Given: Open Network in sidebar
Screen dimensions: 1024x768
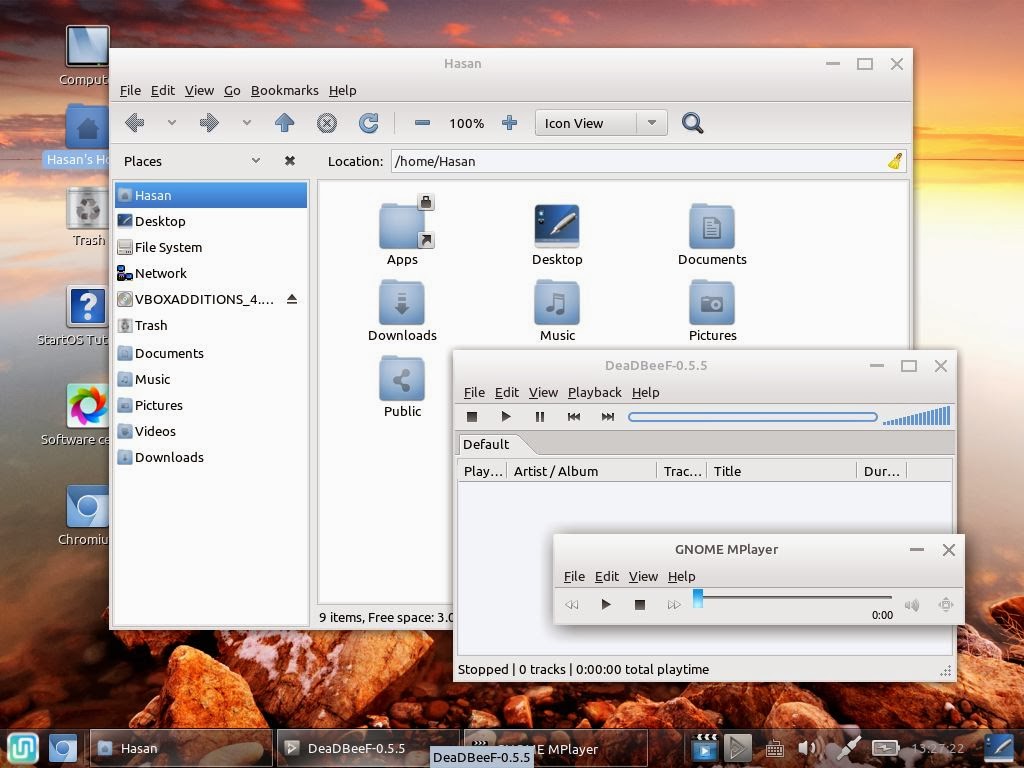Looking at the screenshot, I should pyautogui.click(x=211, y=274).
